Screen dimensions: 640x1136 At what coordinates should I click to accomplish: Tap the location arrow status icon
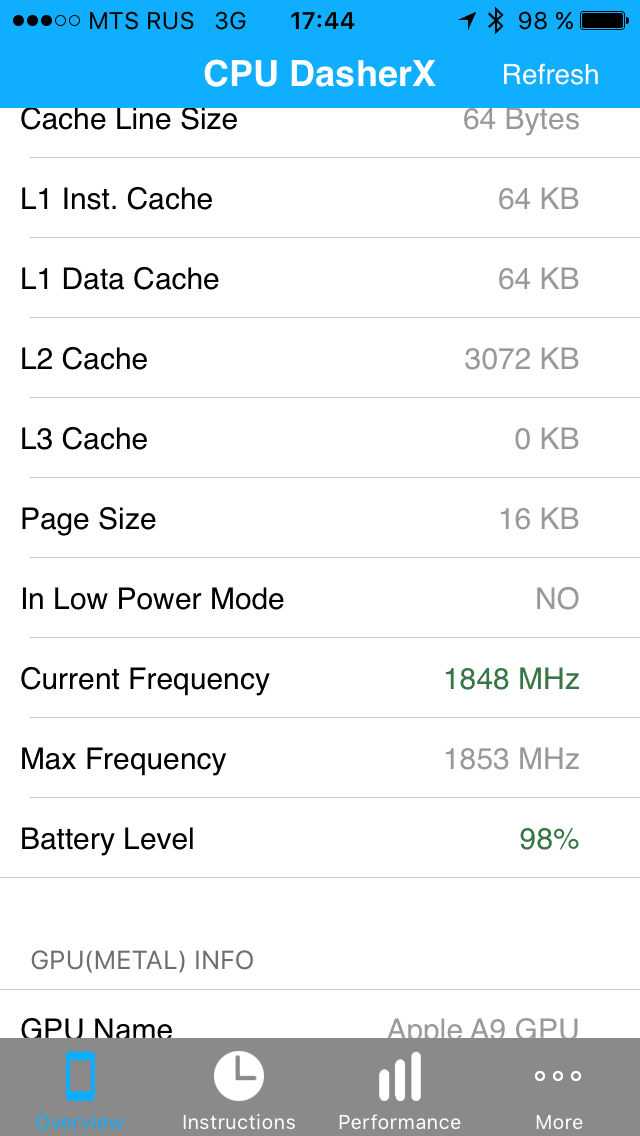pos(467,21)
